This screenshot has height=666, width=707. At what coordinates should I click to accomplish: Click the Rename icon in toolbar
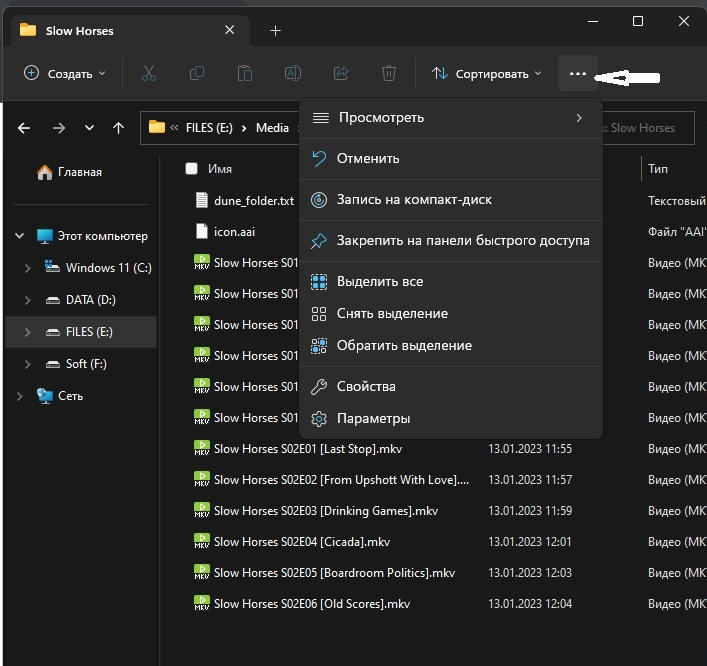[293, 73]
